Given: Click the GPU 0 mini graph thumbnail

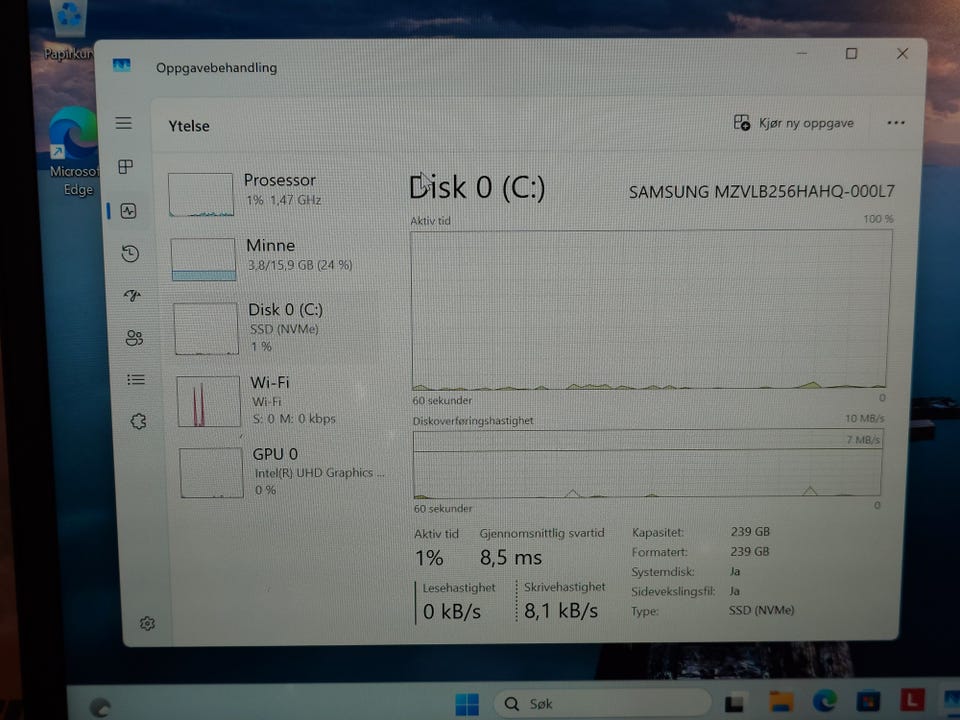Looking at the screenshot, I should point(211,473).
